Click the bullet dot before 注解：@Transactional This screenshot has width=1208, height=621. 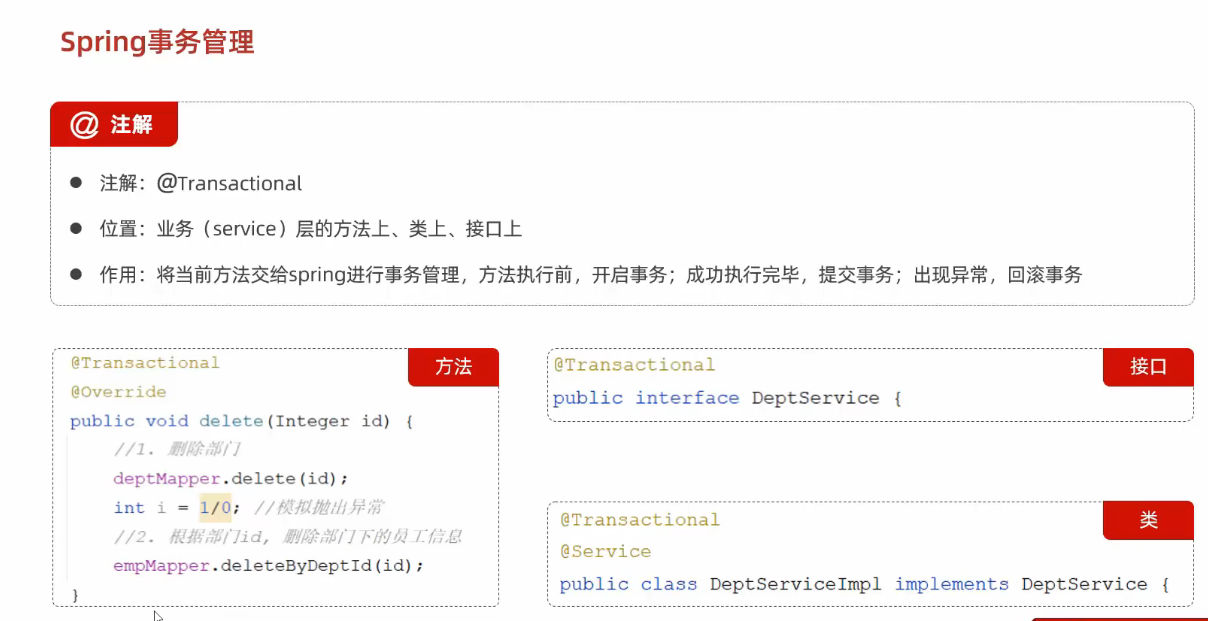click(75, 183)
